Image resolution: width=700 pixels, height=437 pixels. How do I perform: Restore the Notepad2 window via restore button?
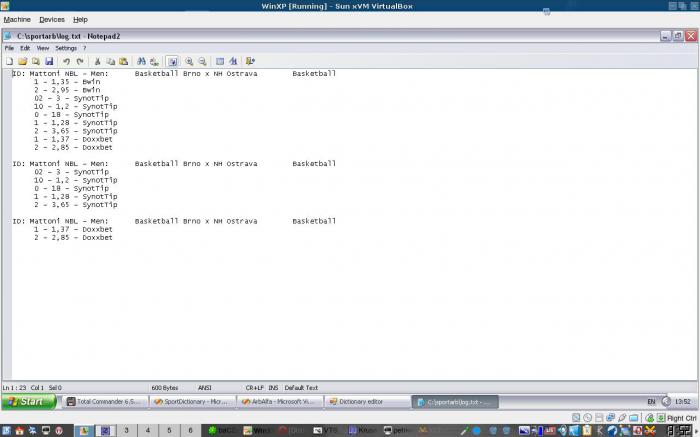coord(678,36)
